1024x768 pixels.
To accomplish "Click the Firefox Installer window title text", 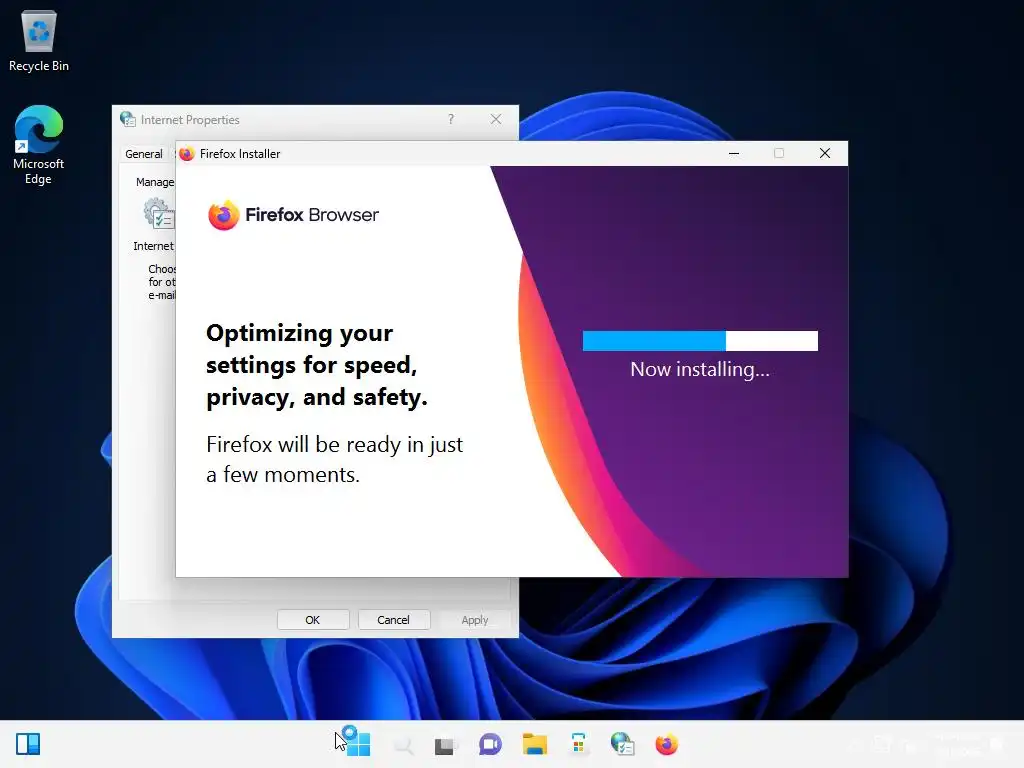I will coord(240,154).
